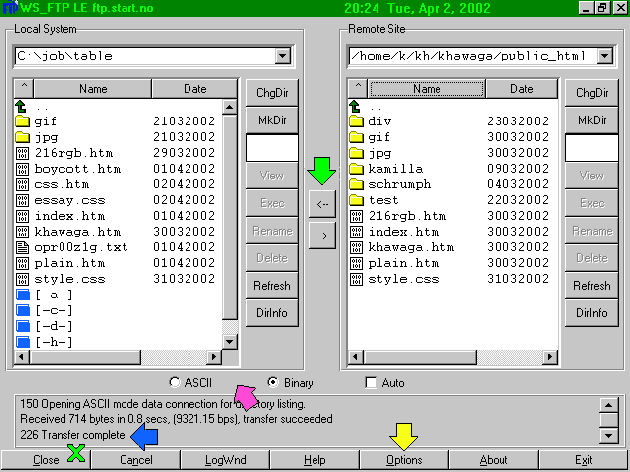Viewport: 630px width, 472px height.
Task: Click the remote MkDir button
Action: [x=592, y=120]
